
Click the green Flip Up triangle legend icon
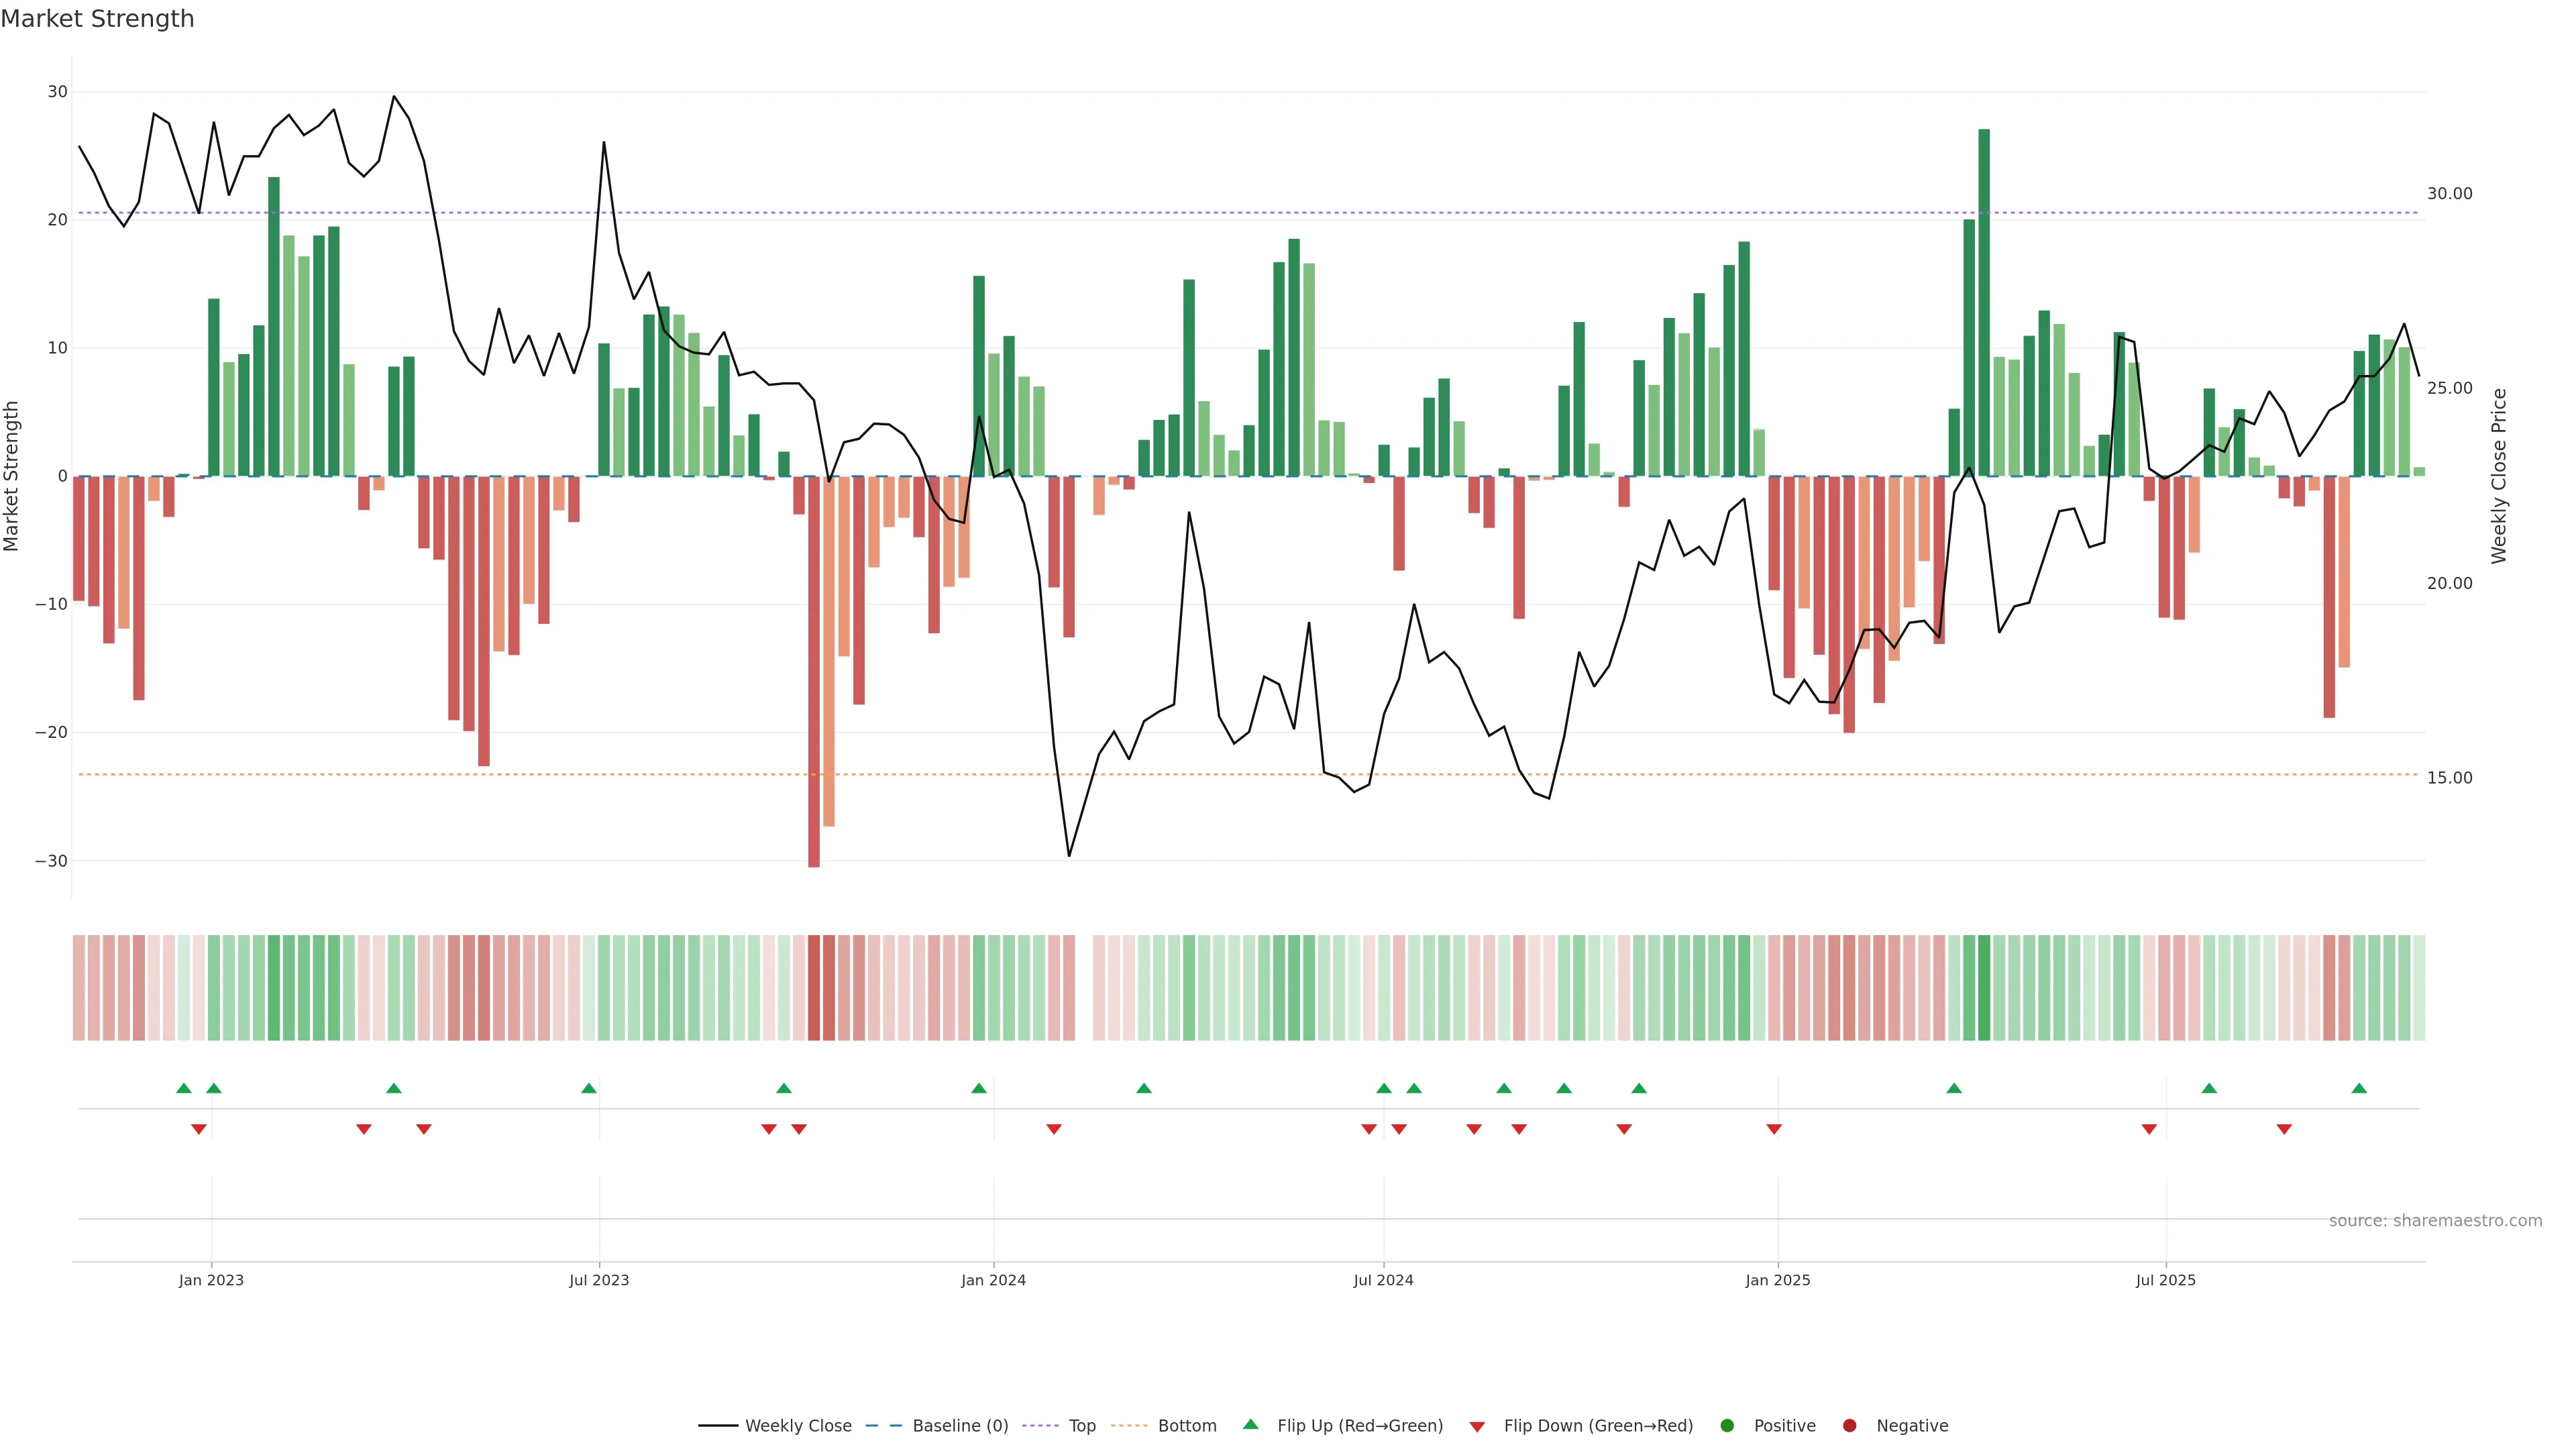1250,1424
